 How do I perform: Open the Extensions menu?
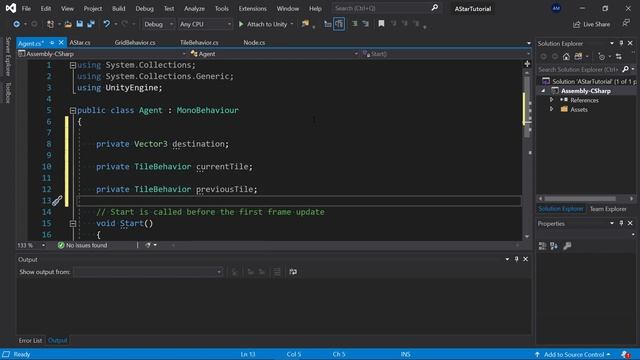click(x=252, y=8)
